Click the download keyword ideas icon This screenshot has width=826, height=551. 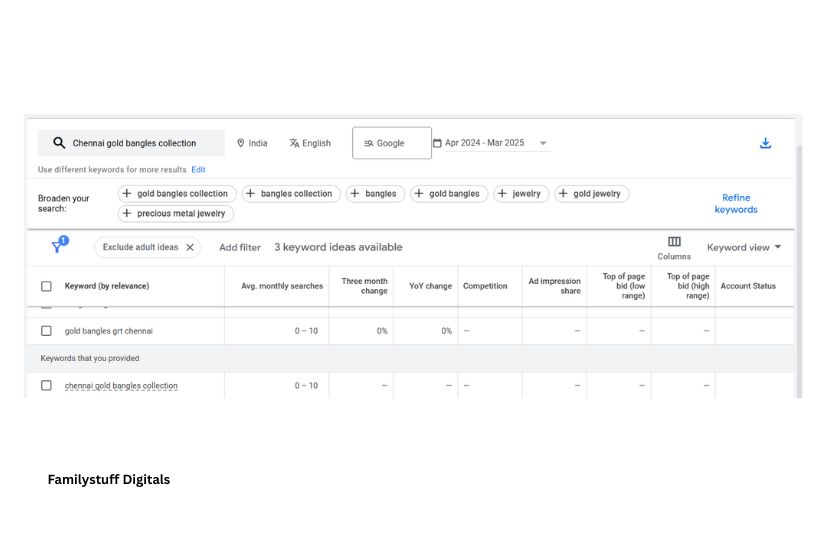point(765,143)
